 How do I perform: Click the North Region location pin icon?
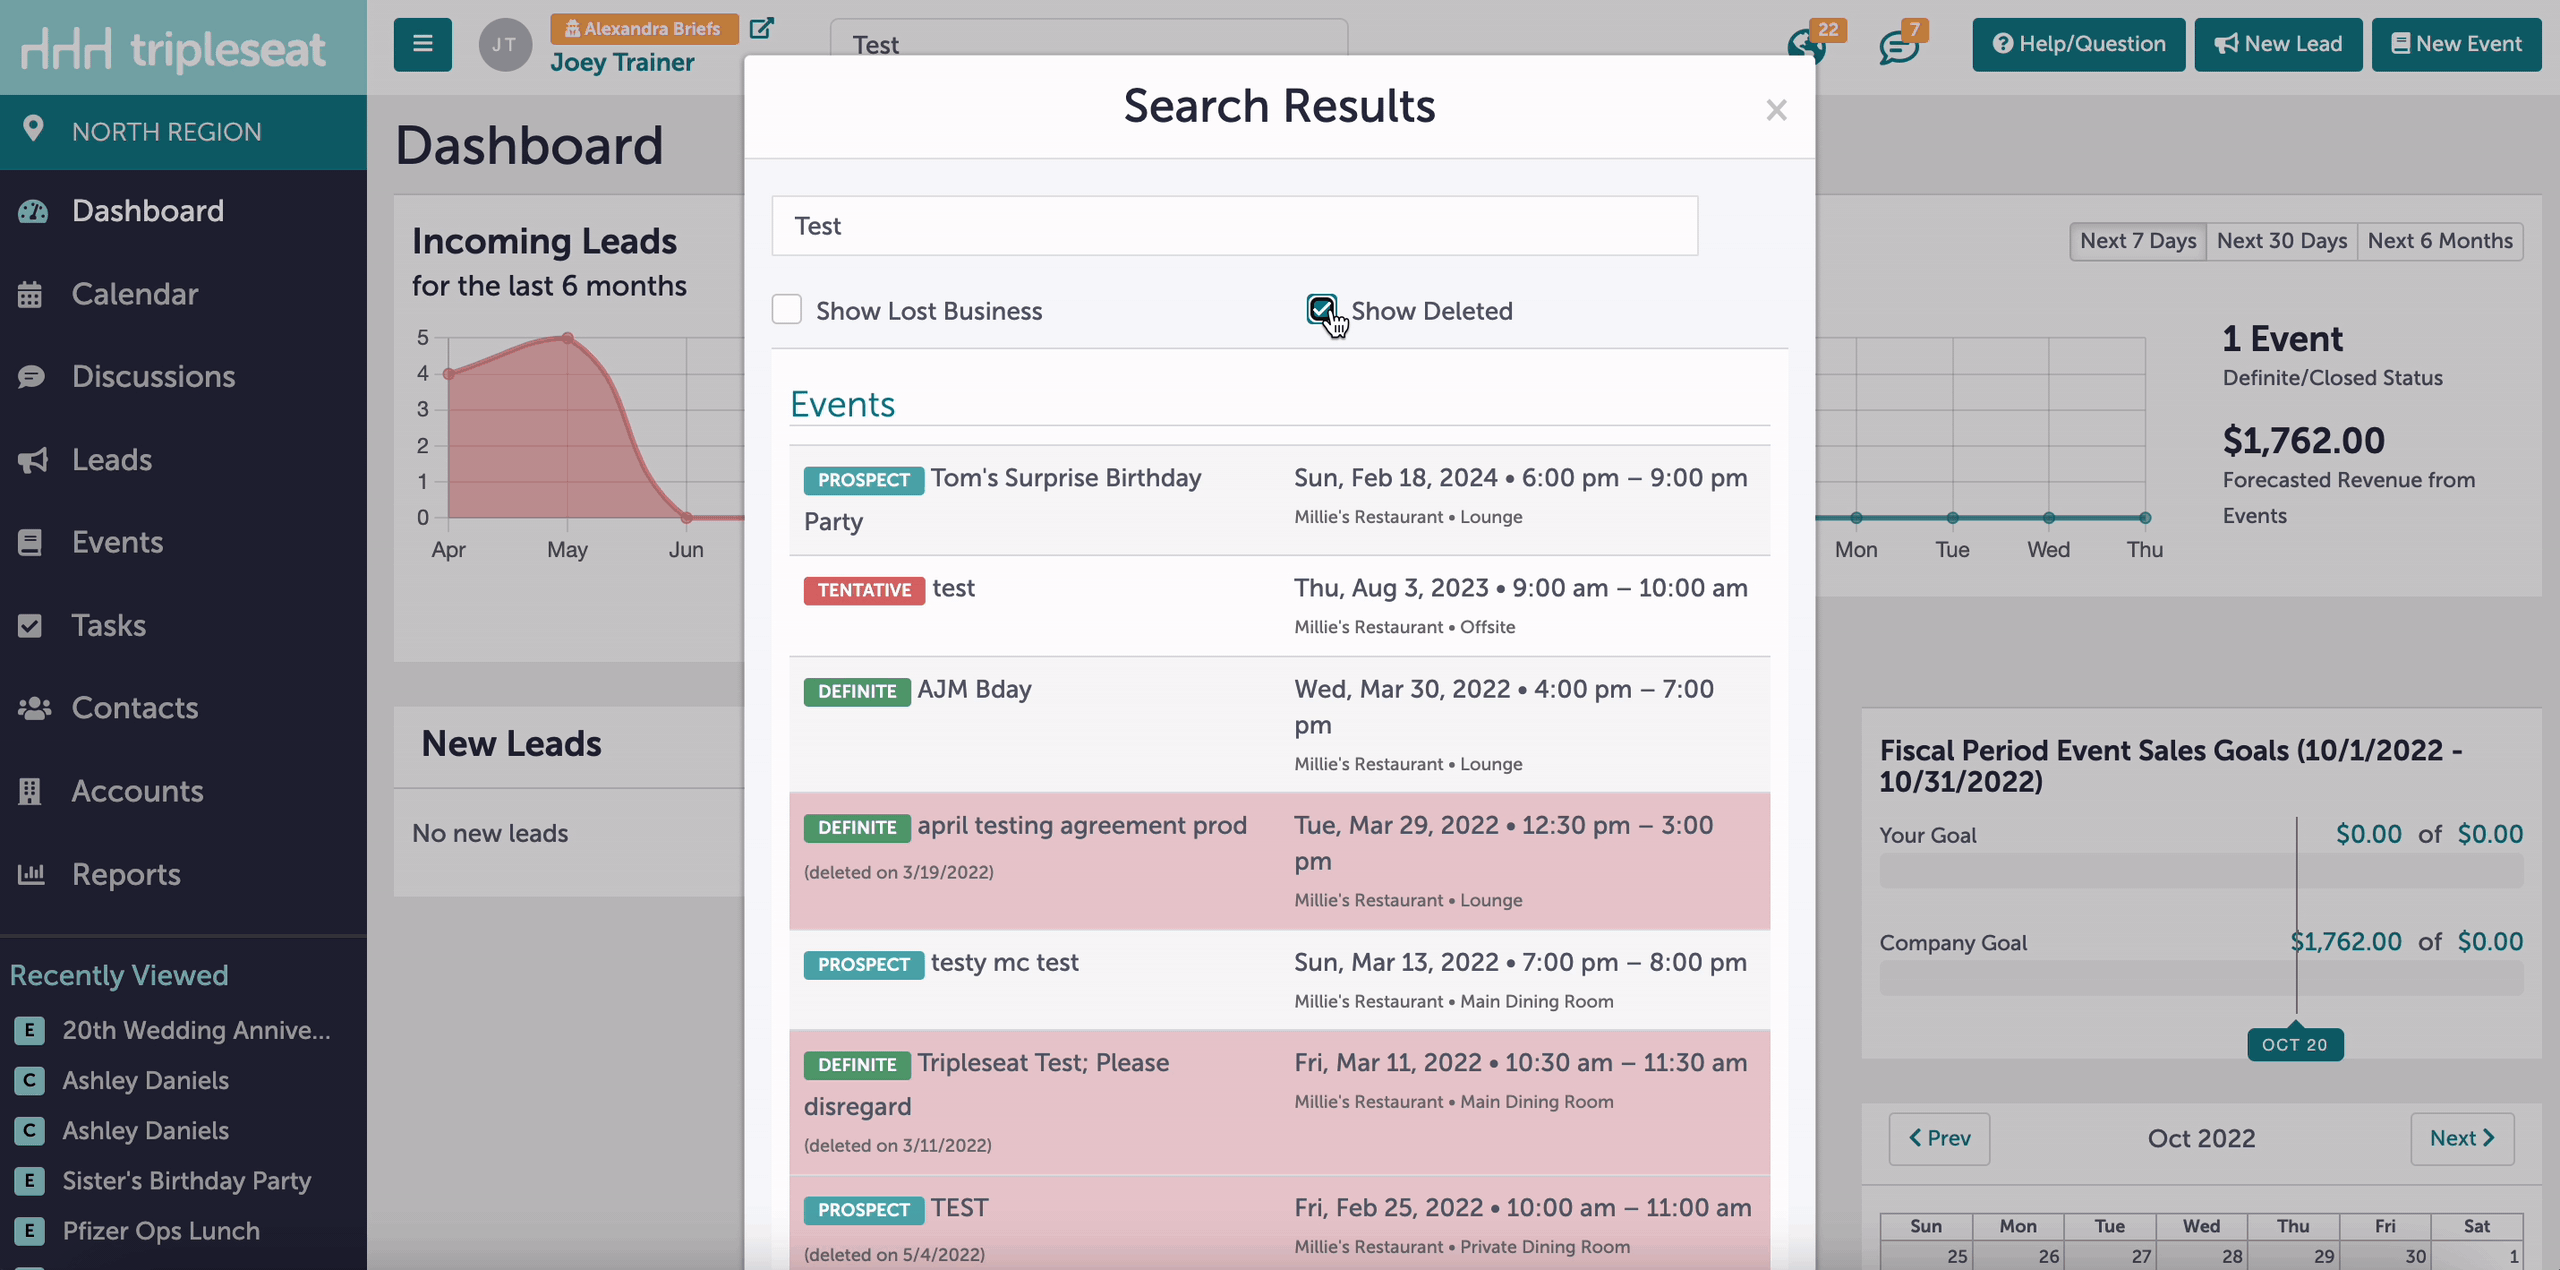(32, 130)
